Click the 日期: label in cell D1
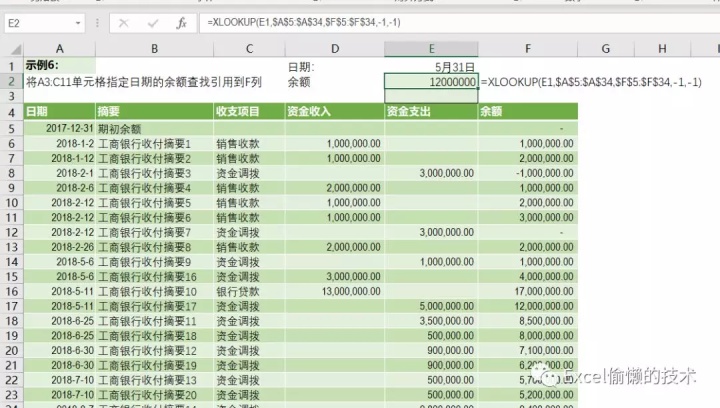The image size is (720, 408). pos(301,67)
